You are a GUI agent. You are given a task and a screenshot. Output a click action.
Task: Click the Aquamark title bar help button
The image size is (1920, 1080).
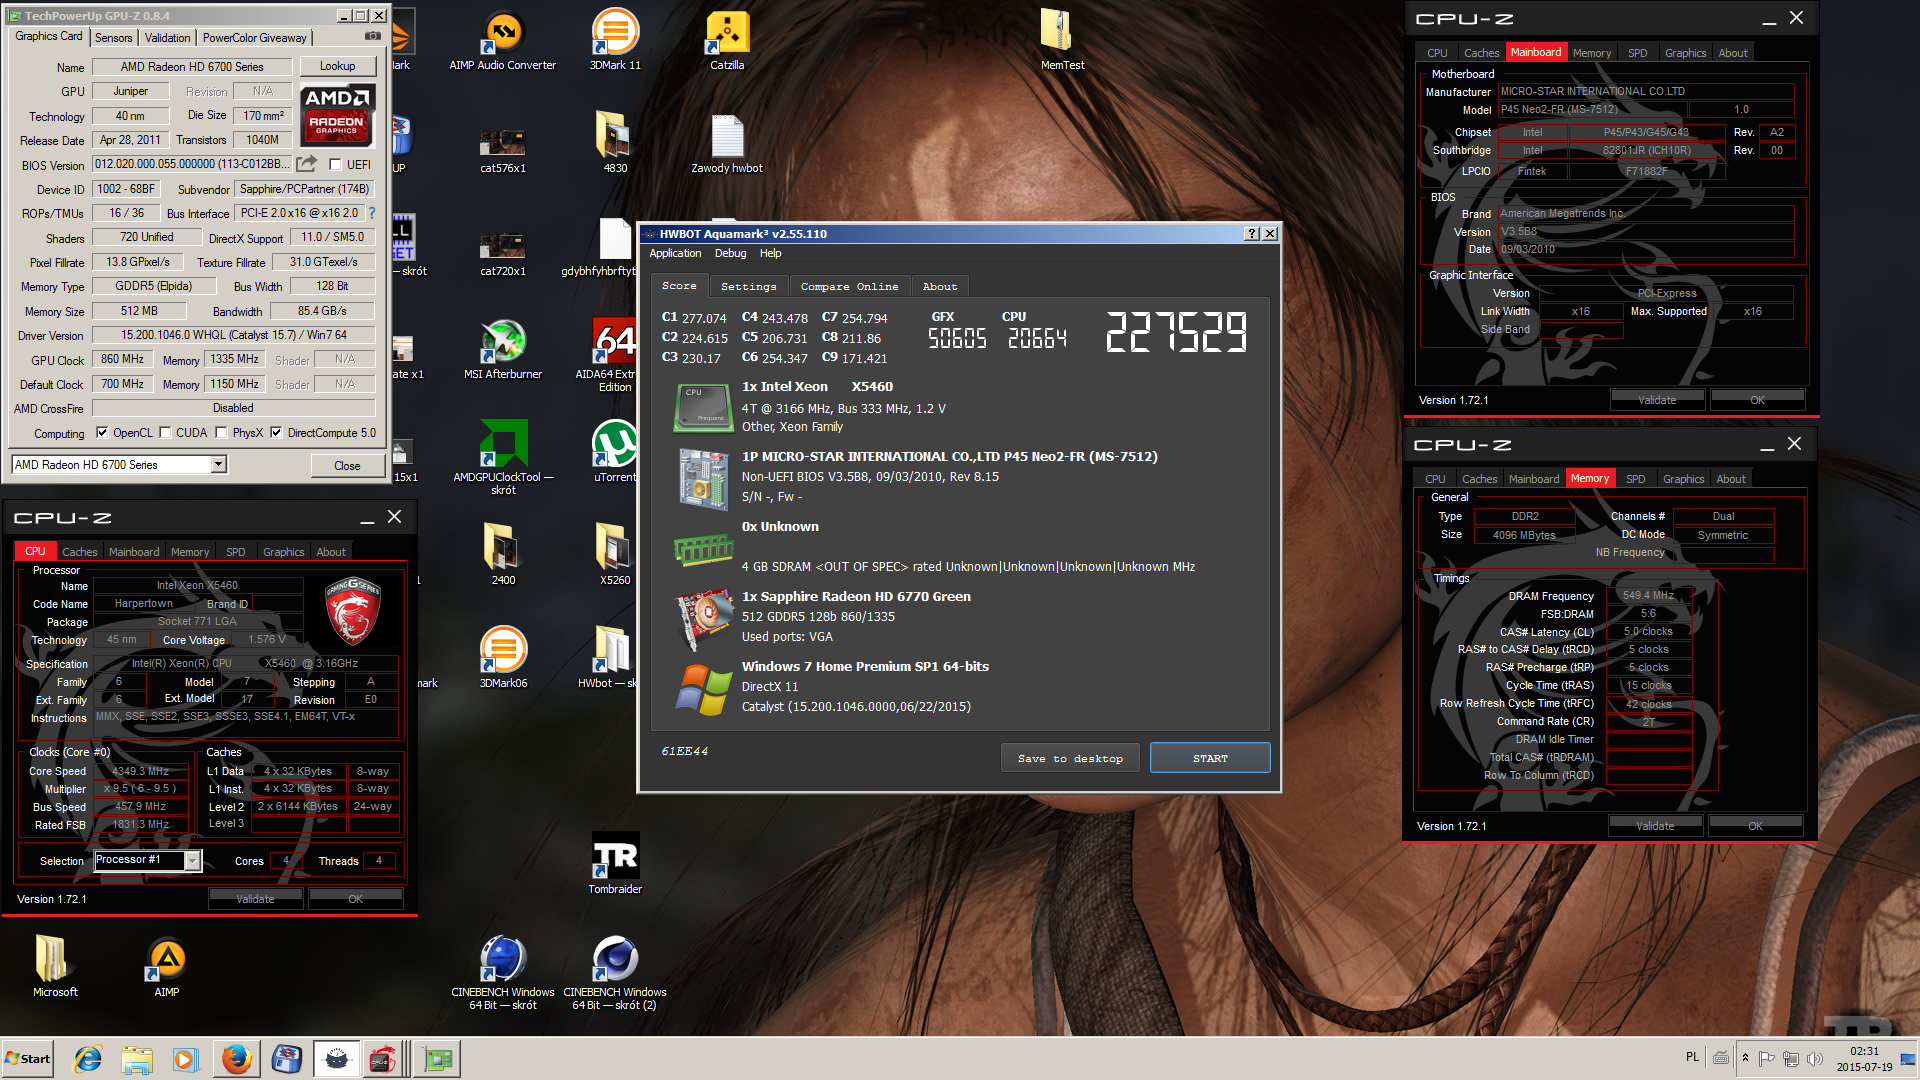(1251, 233)
